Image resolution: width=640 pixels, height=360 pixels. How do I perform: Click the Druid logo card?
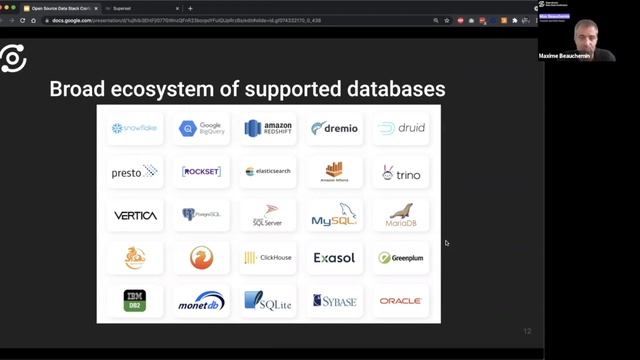point(401,129)
